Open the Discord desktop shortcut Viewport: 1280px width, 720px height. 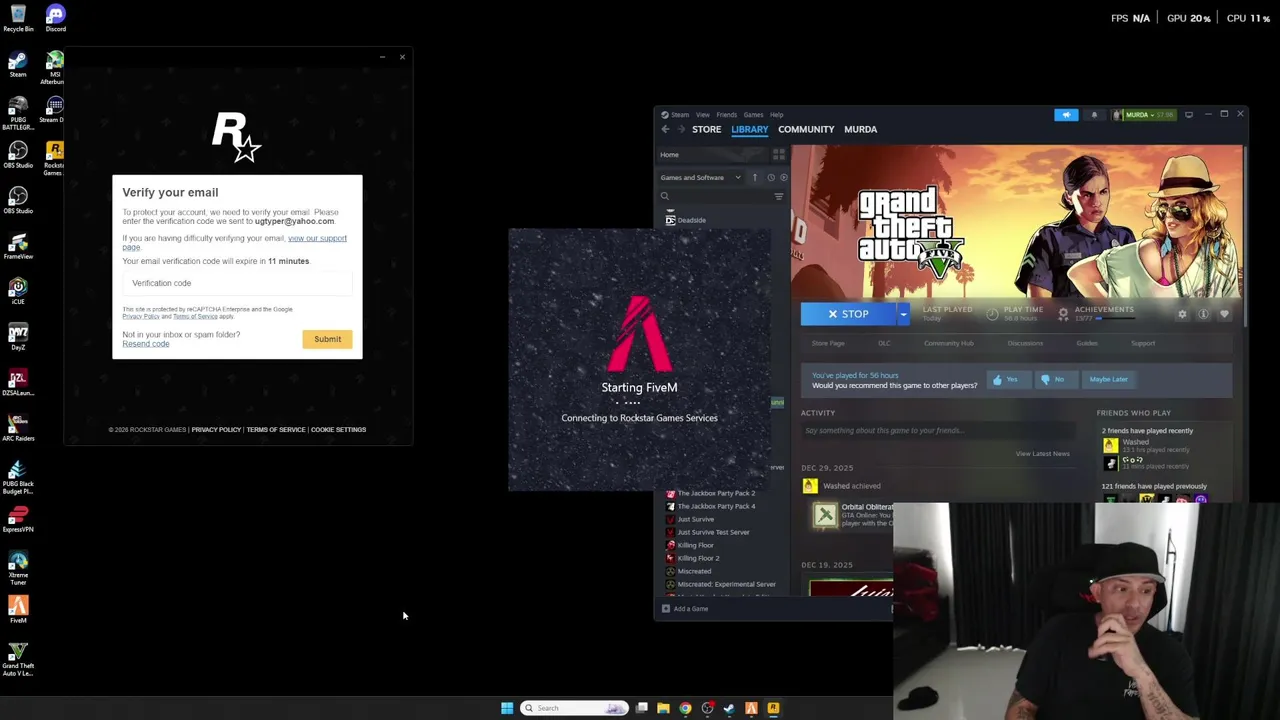[x=55, y=18]
